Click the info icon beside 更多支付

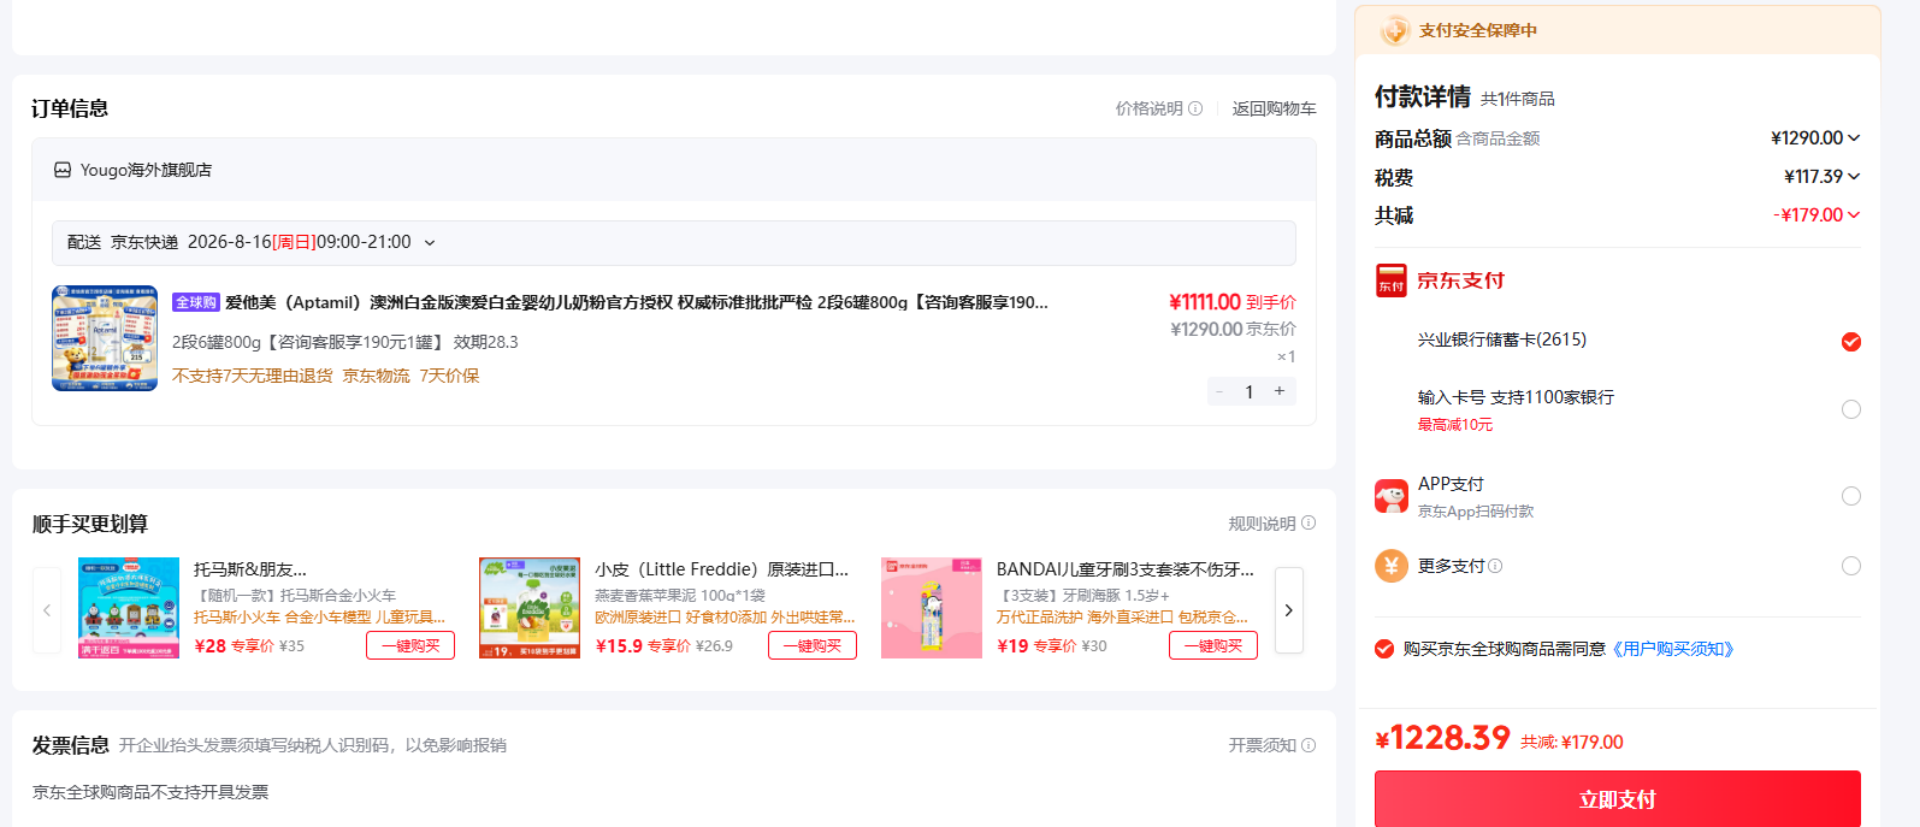[1495, 566]
